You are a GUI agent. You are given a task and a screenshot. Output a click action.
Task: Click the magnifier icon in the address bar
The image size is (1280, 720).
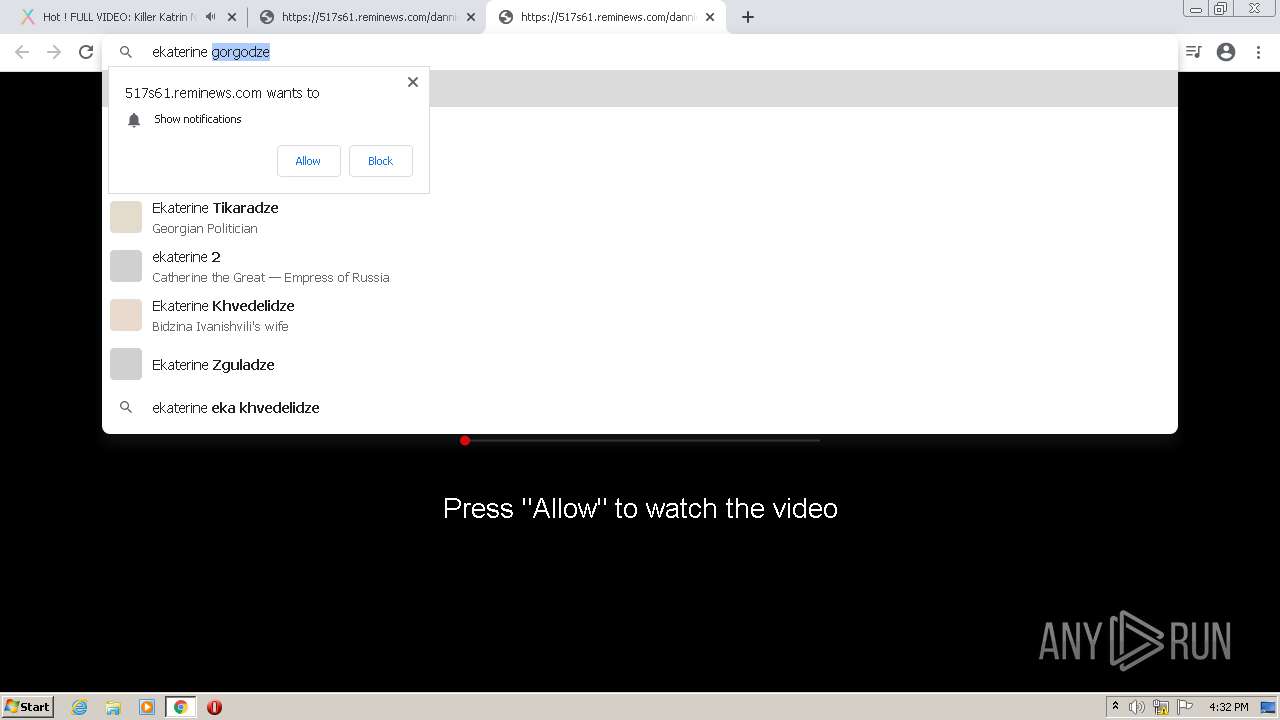point(126,52)
